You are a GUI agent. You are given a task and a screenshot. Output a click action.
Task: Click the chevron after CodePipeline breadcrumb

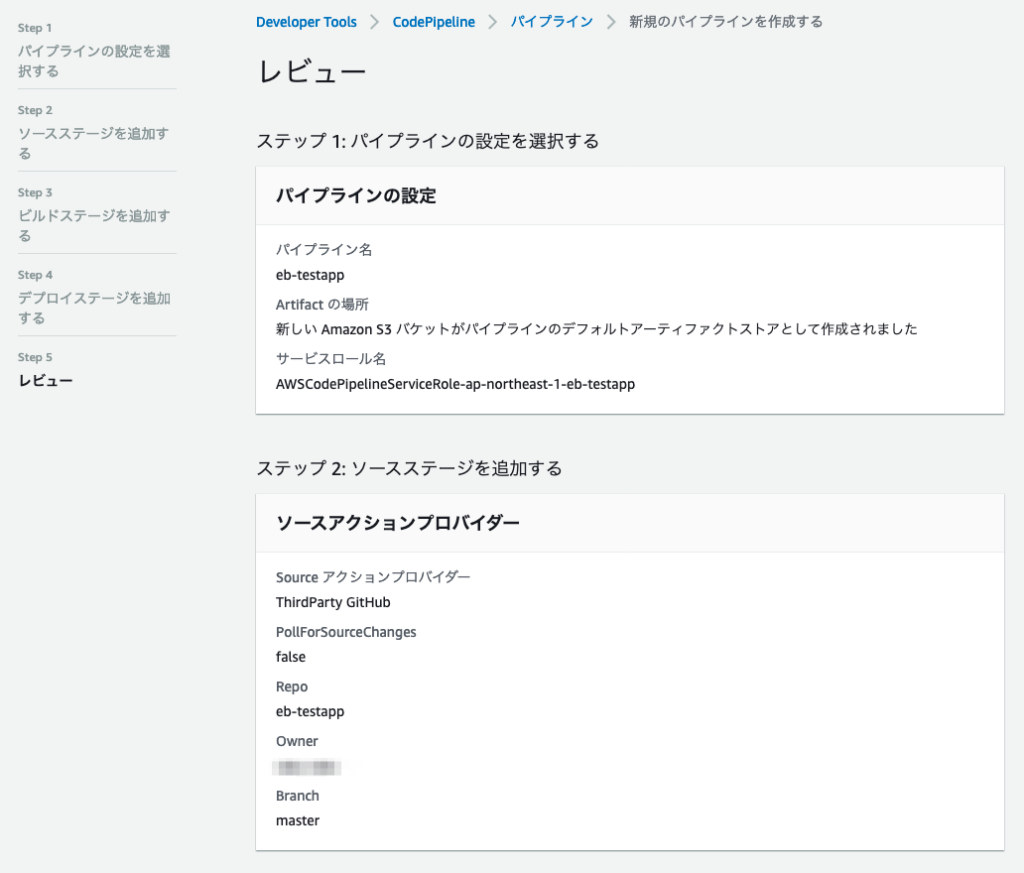pos(493,22)
